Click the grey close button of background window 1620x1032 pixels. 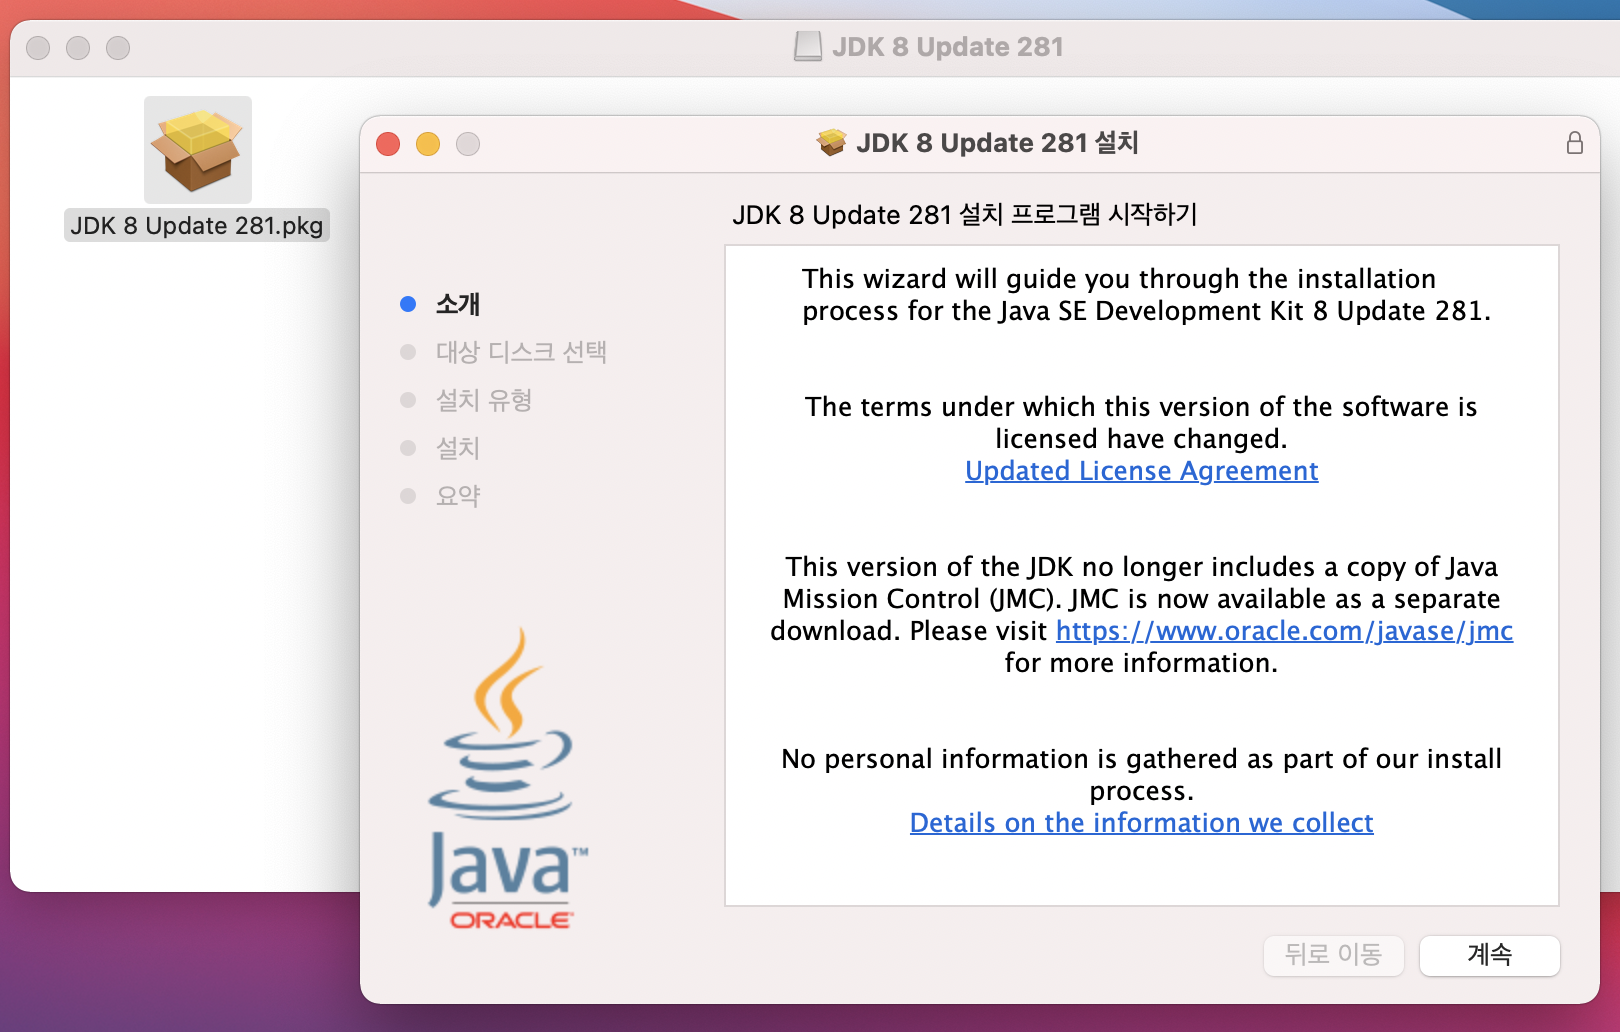[x=38, y=48]
